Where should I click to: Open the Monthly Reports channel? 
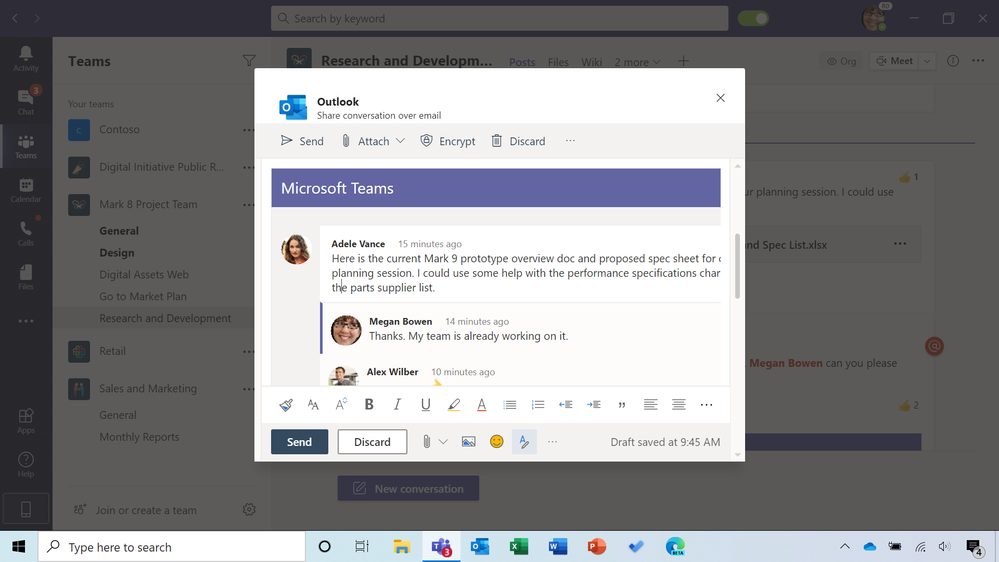pos(139,437)
